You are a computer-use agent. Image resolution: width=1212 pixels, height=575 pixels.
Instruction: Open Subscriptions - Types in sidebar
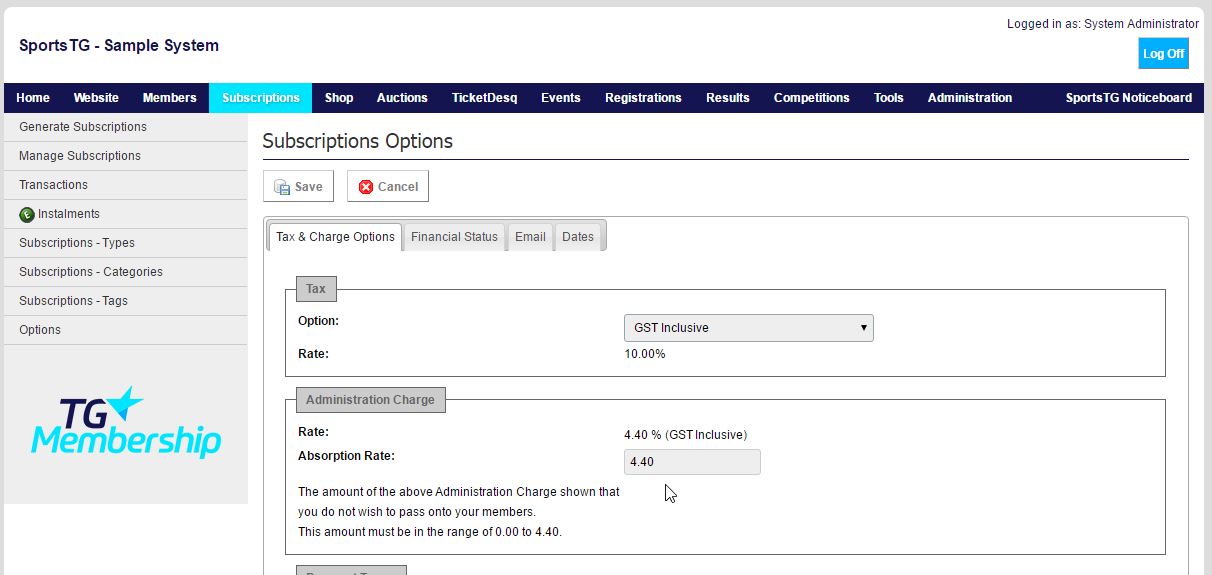click(x=126, y=243)
